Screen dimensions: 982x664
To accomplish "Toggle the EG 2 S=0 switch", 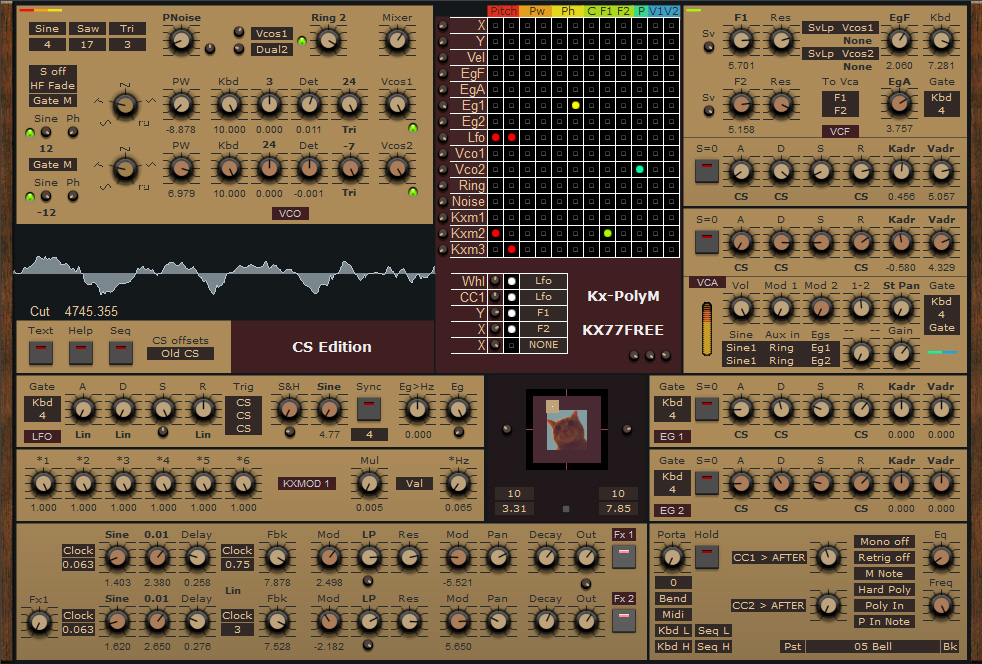I will pyautogui.click(x=706, y=483).
